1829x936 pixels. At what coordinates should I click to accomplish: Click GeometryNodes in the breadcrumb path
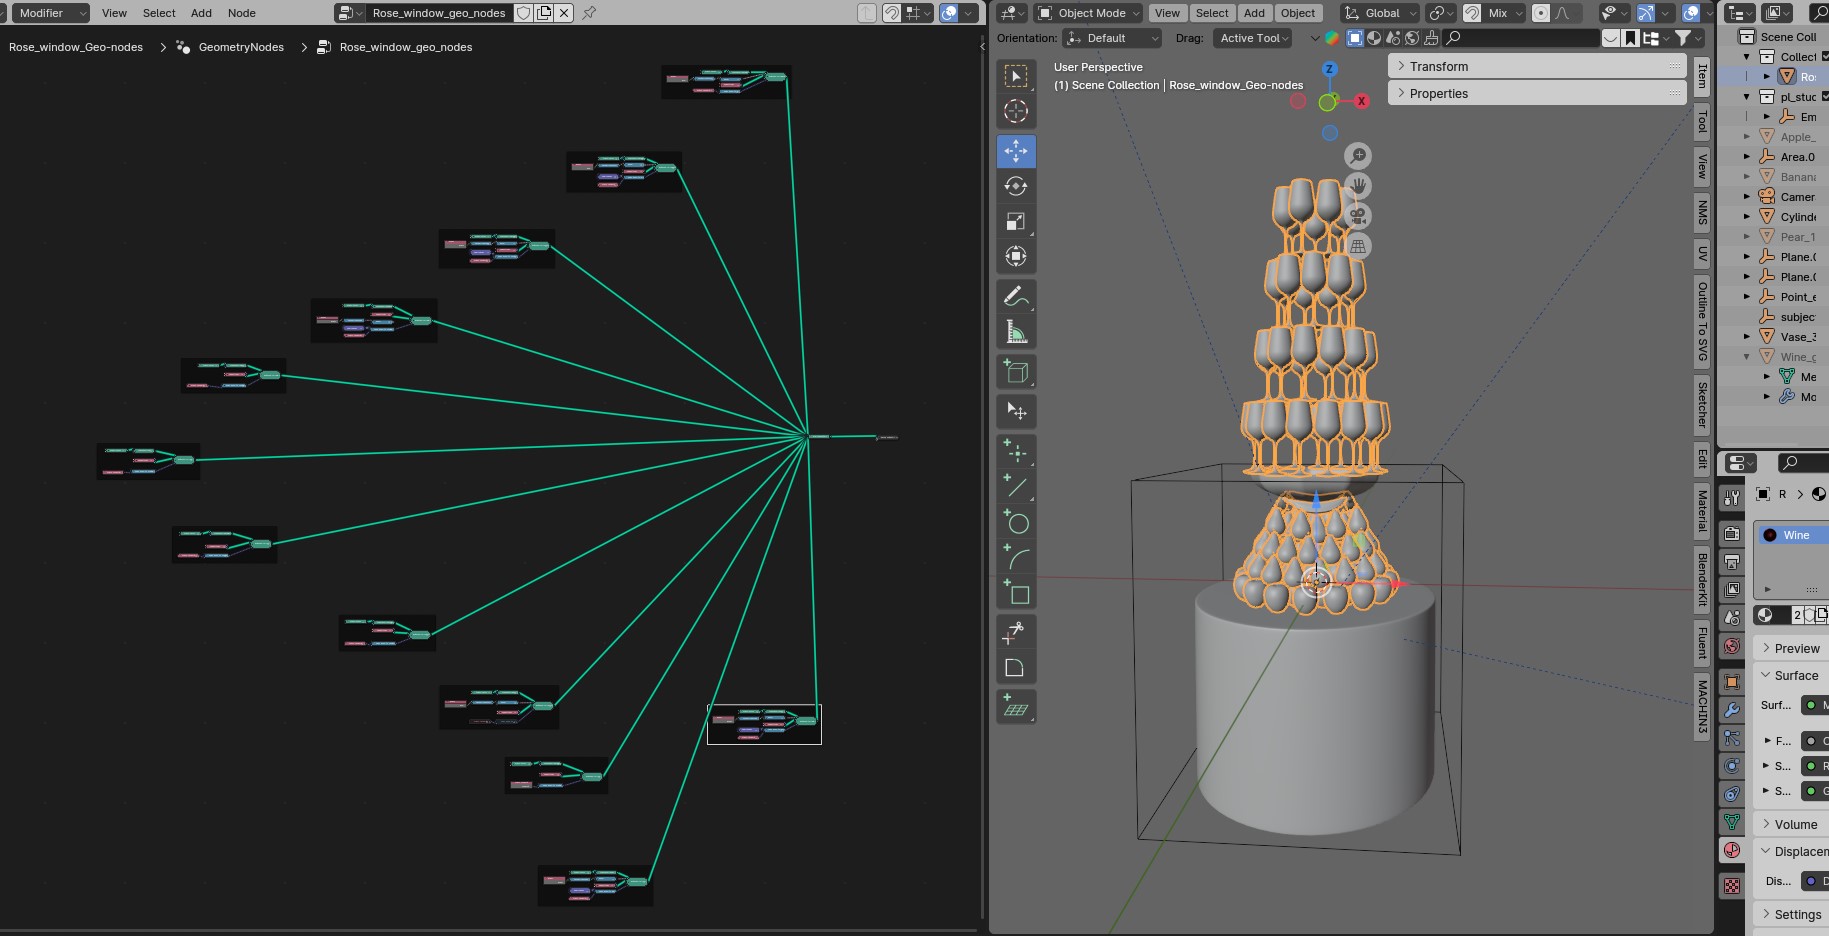241,47
